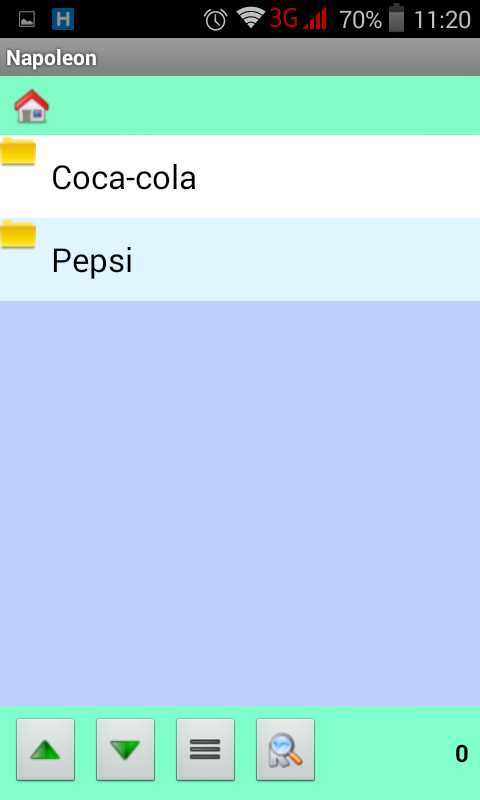Click the empty blue list area

point(240,503)
